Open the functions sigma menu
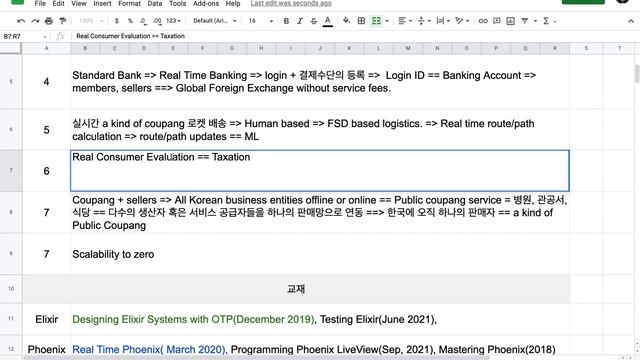640x360 pixels. click(x=546, y=21)
